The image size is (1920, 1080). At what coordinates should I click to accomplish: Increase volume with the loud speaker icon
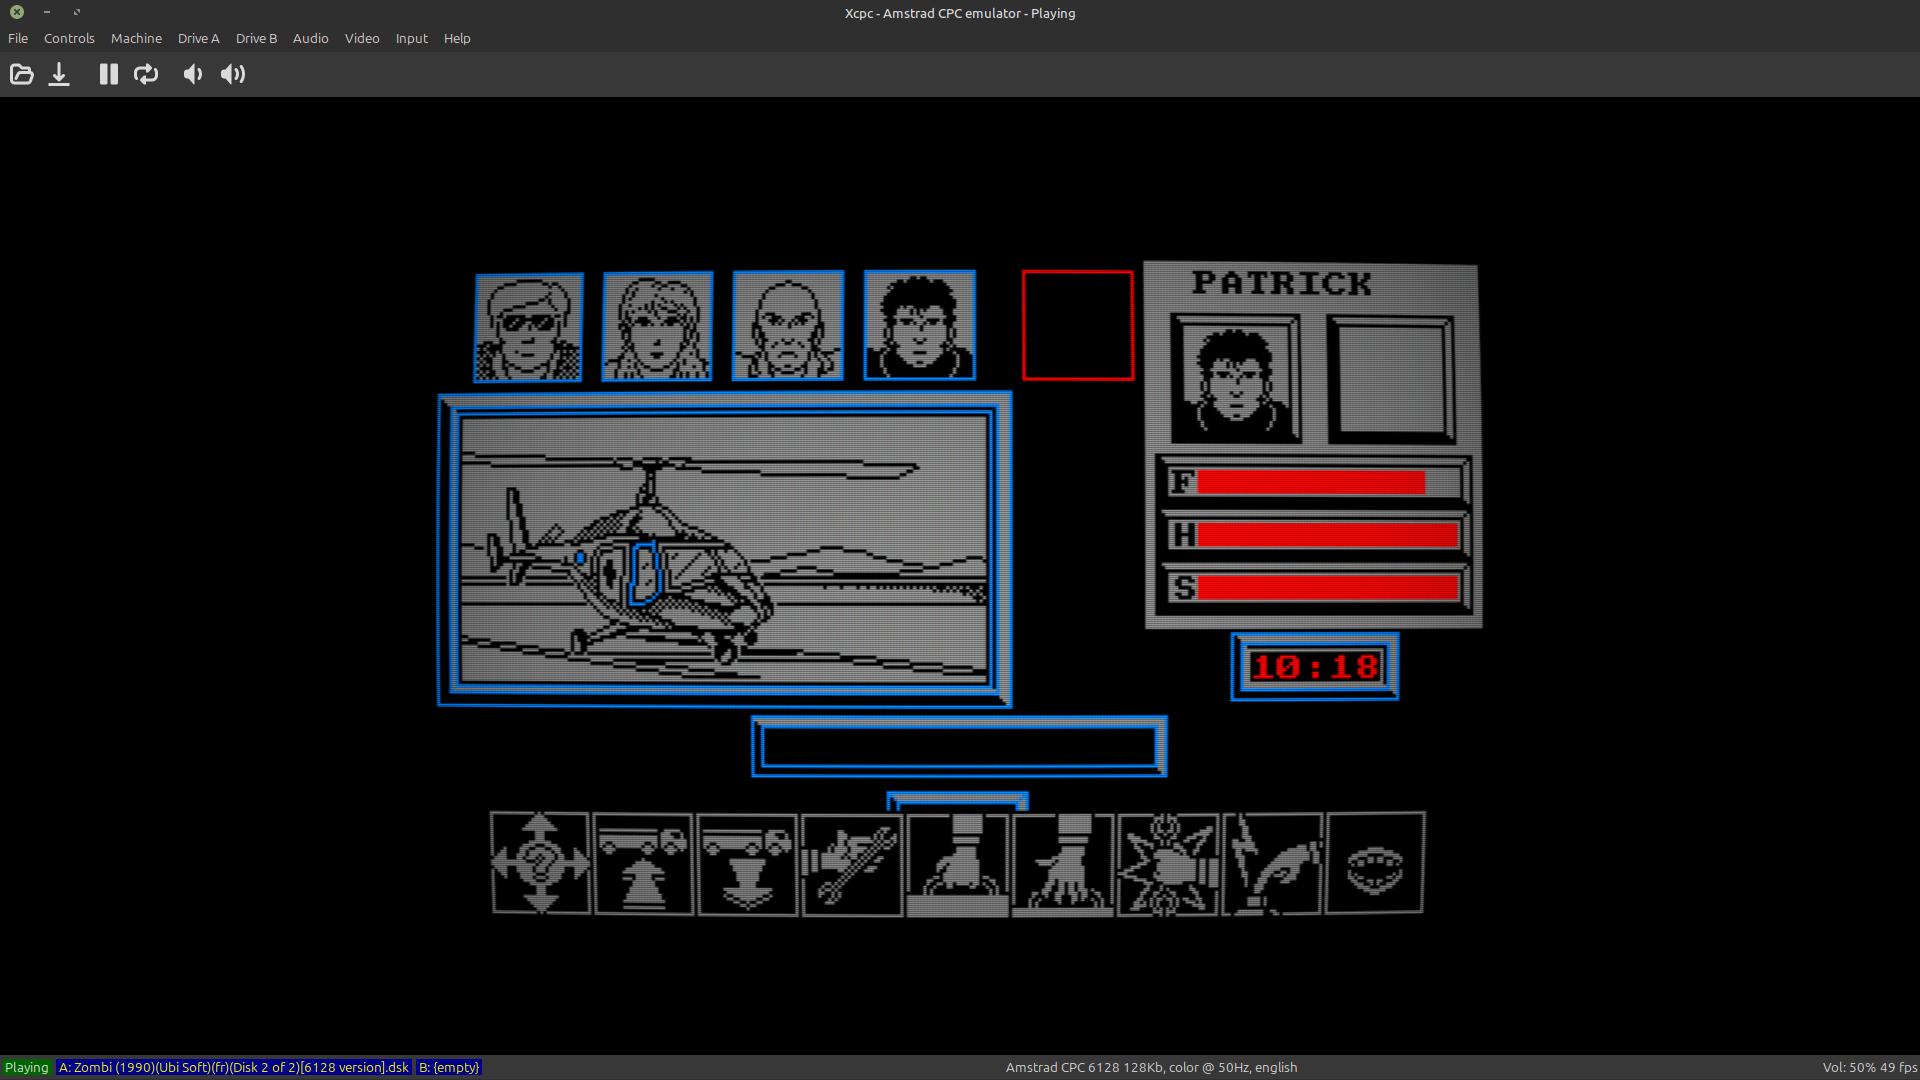(x=233, y=74)
